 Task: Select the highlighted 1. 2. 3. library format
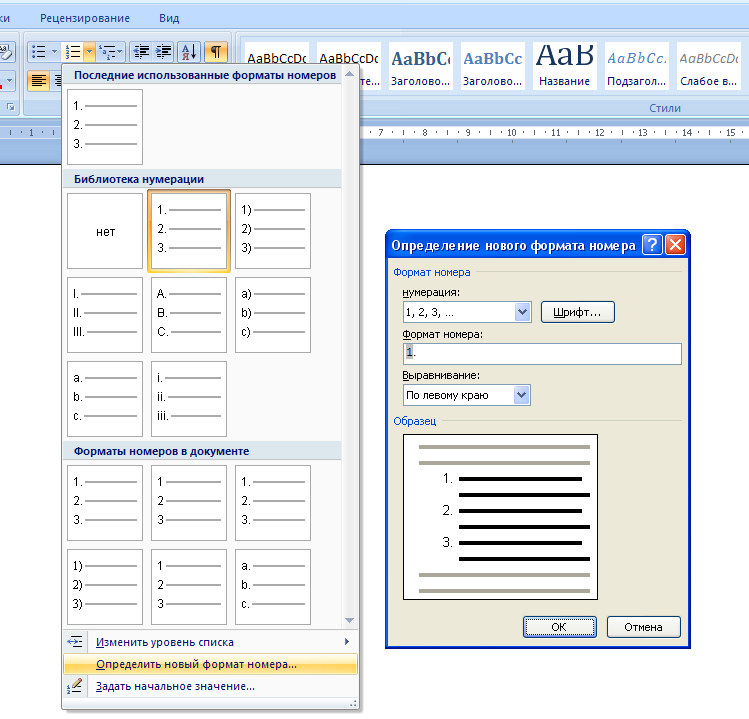(189, 231)
